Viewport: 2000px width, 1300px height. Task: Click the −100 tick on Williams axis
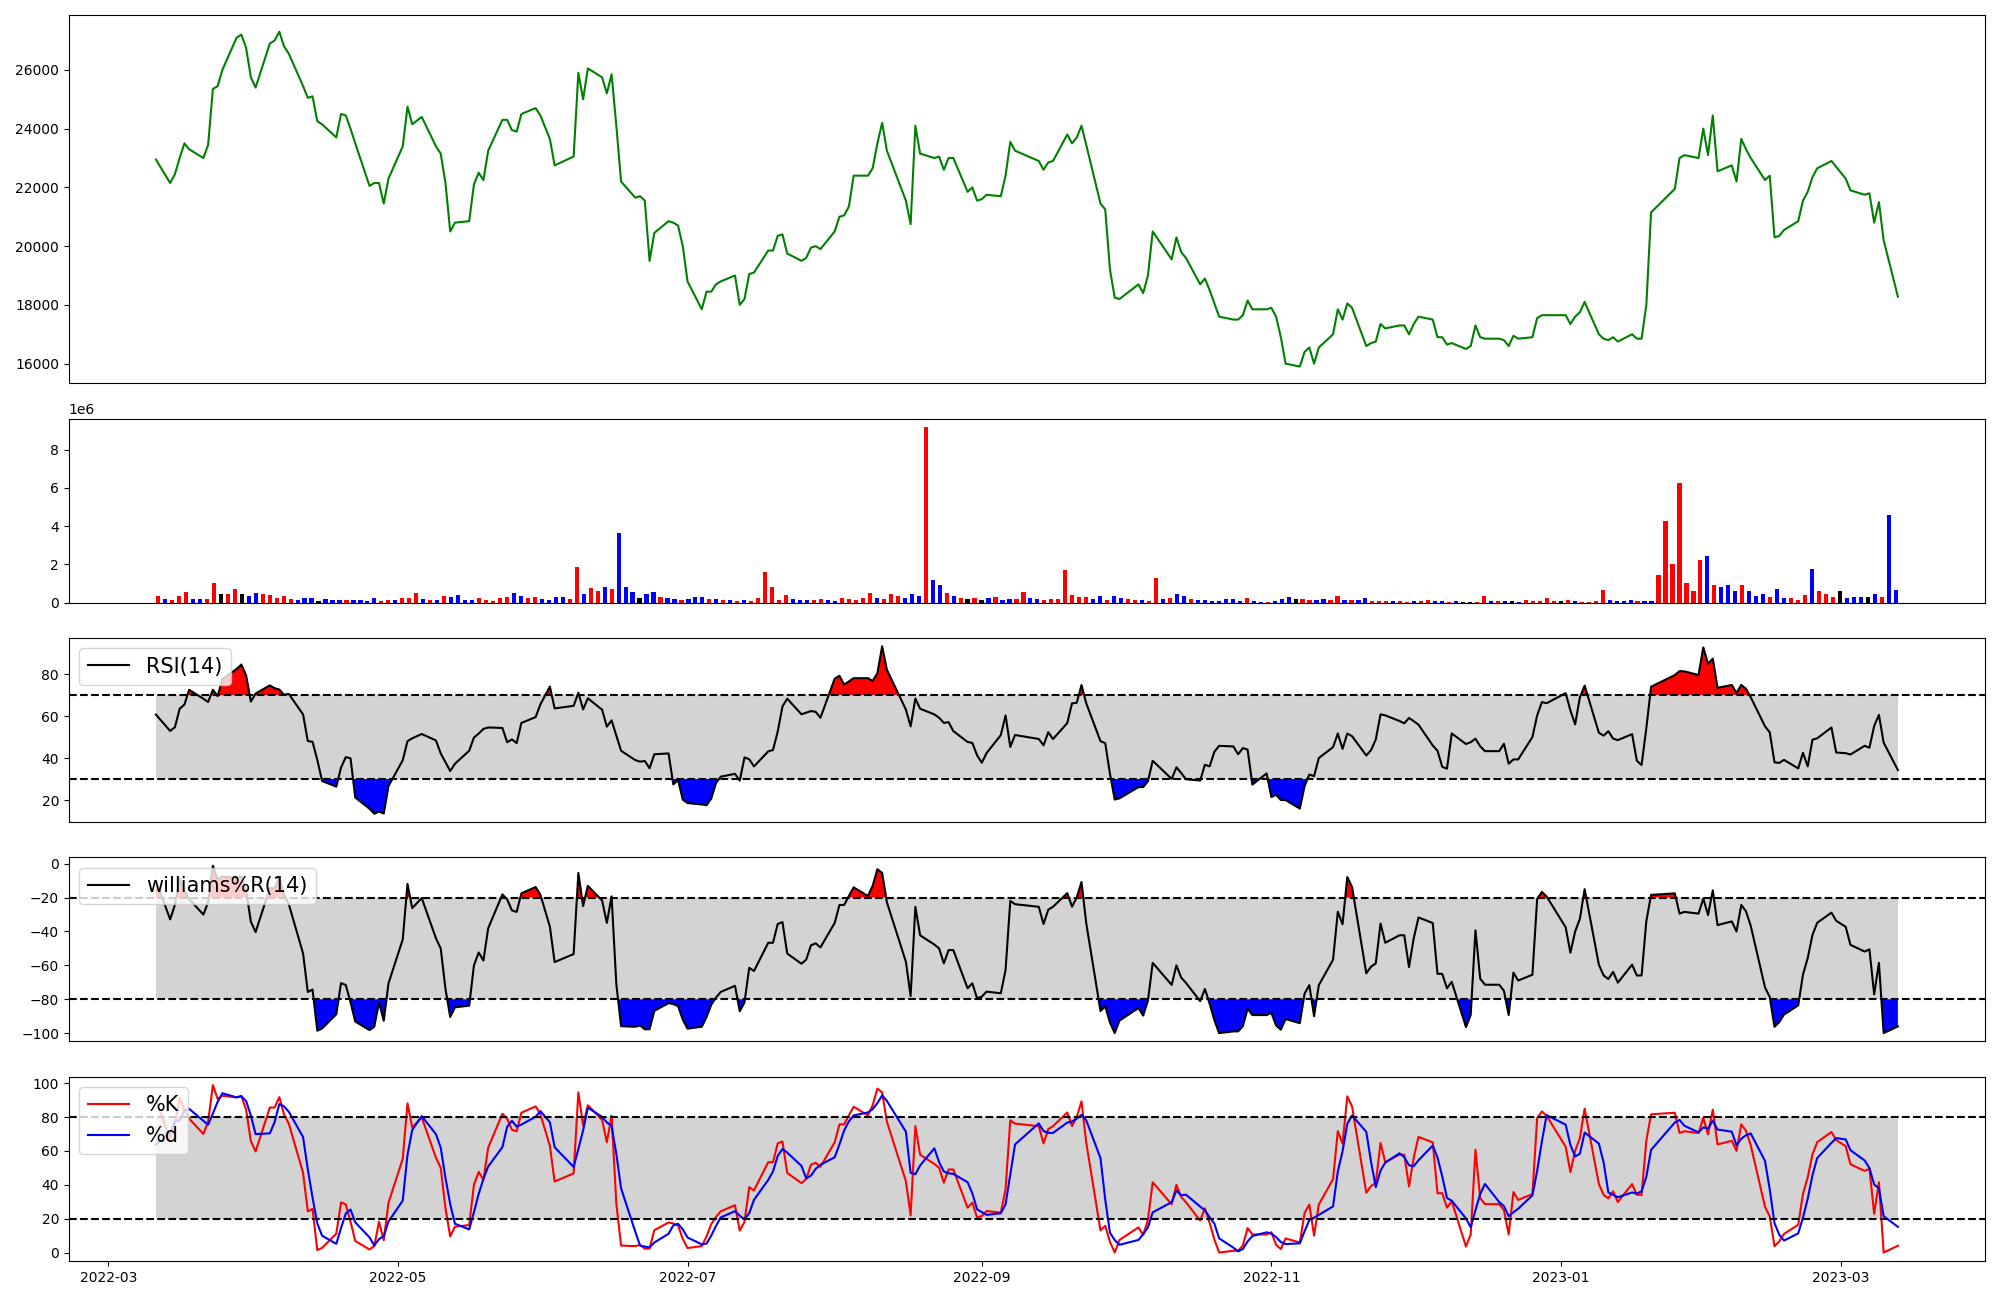(x=41, y=1034)
